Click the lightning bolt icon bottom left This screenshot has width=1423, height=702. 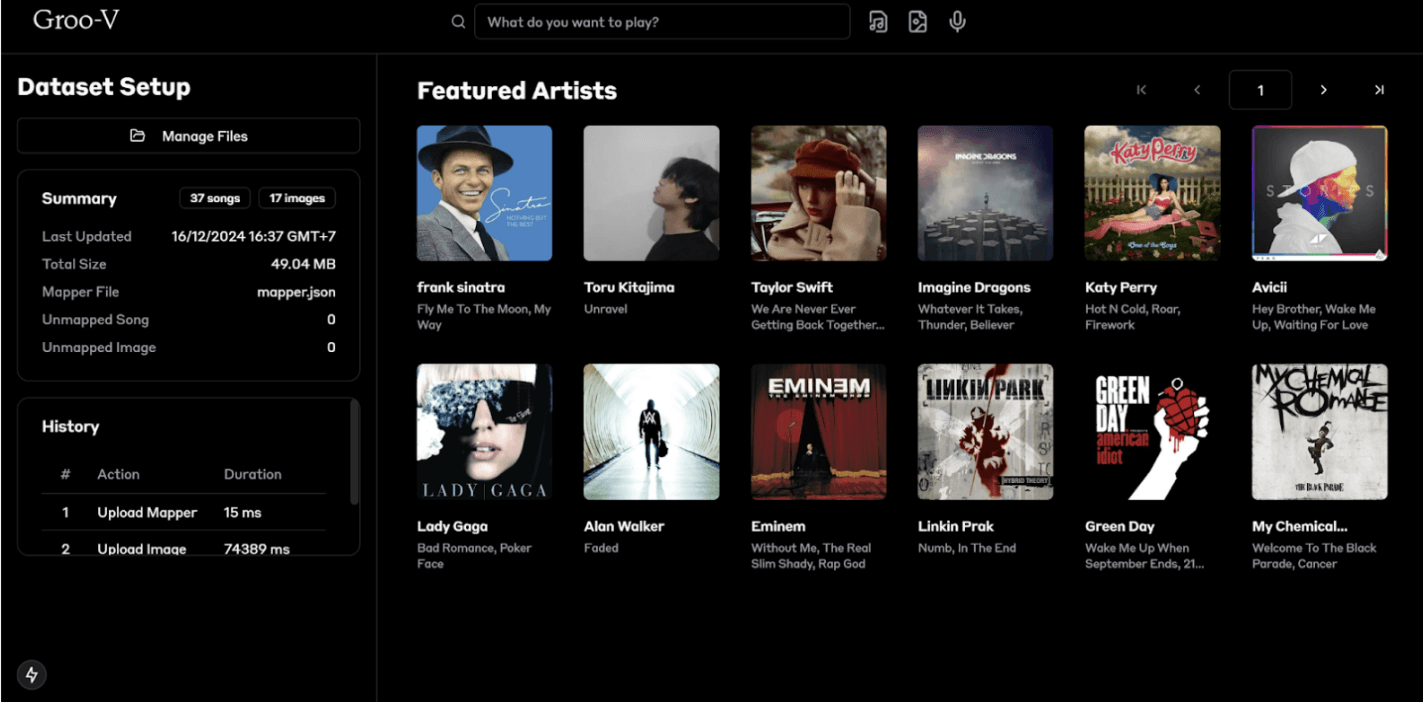[x=31, y=675]
